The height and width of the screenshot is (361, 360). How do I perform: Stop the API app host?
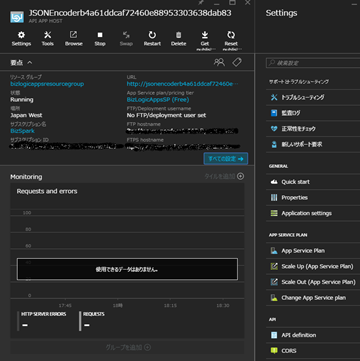tap(100, 38)
